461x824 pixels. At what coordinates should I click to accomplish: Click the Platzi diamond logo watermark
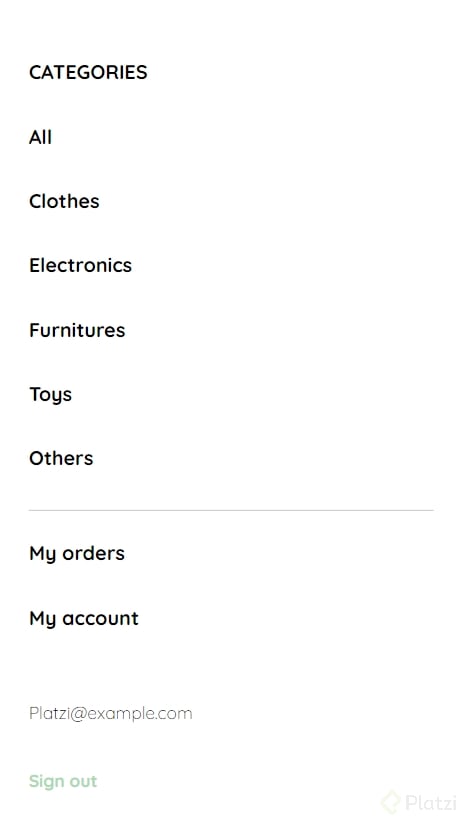click(391, 802)
